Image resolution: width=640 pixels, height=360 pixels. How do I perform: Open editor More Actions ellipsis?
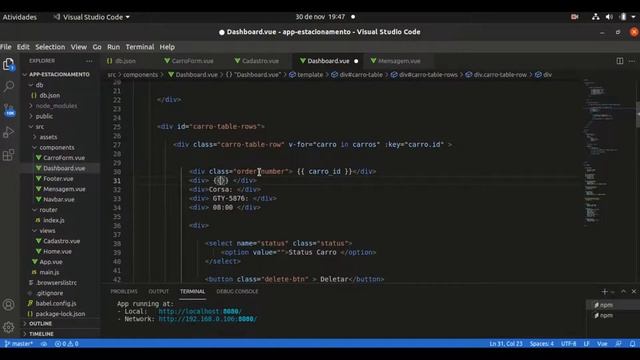(632, 61)
